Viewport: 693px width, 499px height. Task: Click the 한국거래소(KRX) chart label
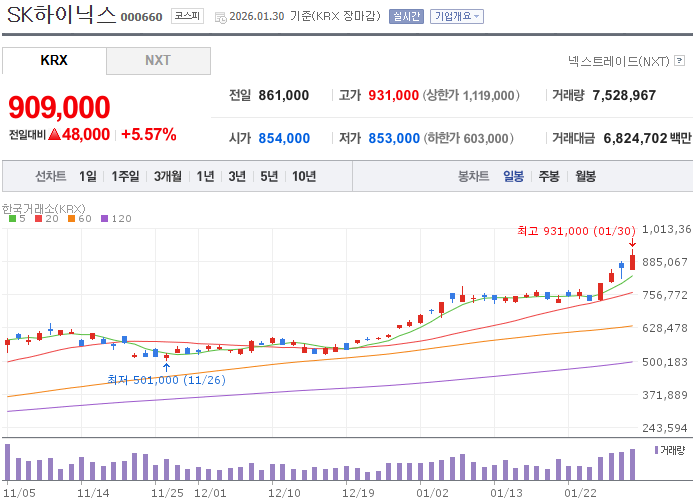click(x=44, y=208)
